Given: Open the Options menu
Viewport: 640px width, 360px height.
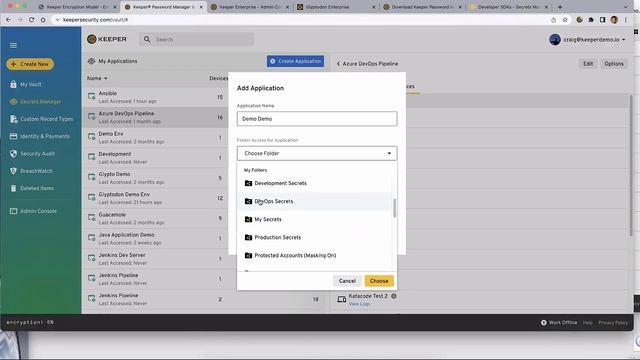Looking at the screenshot, I should 613,64.
